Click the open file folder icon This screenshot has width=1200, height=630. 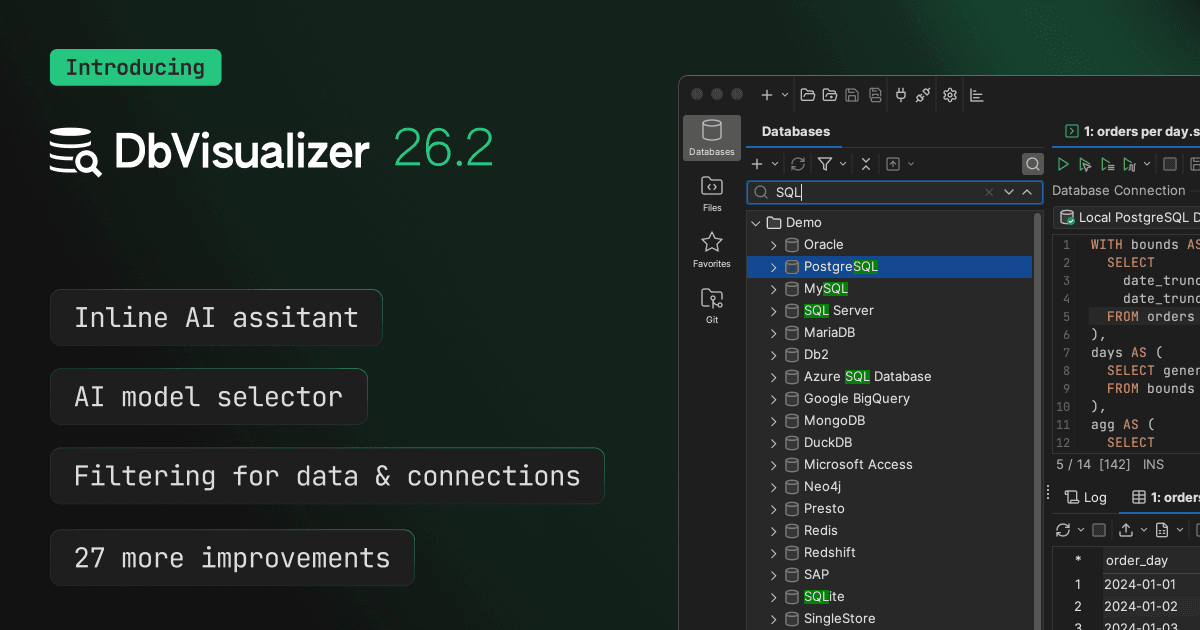(807, 95)
